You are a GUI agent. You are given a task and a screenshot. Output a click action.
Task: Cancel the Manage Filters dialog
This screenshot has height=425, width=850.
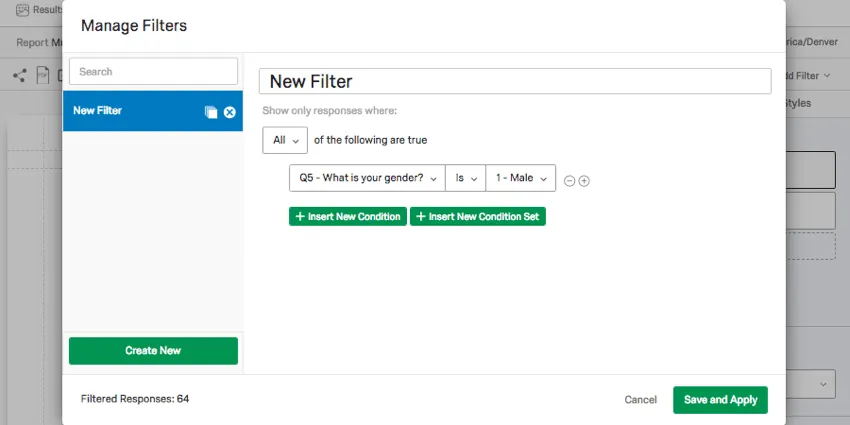tap(640, 400)
